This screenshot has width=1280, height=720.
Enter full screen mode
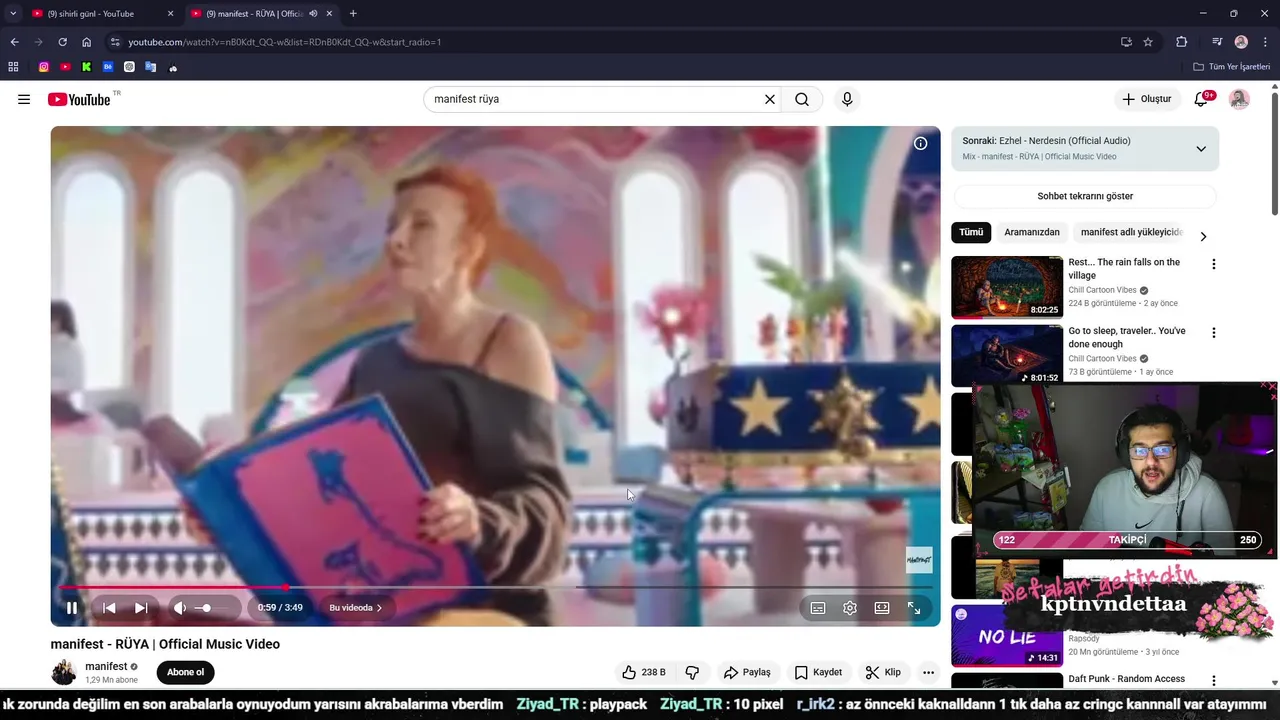[914, 608]
